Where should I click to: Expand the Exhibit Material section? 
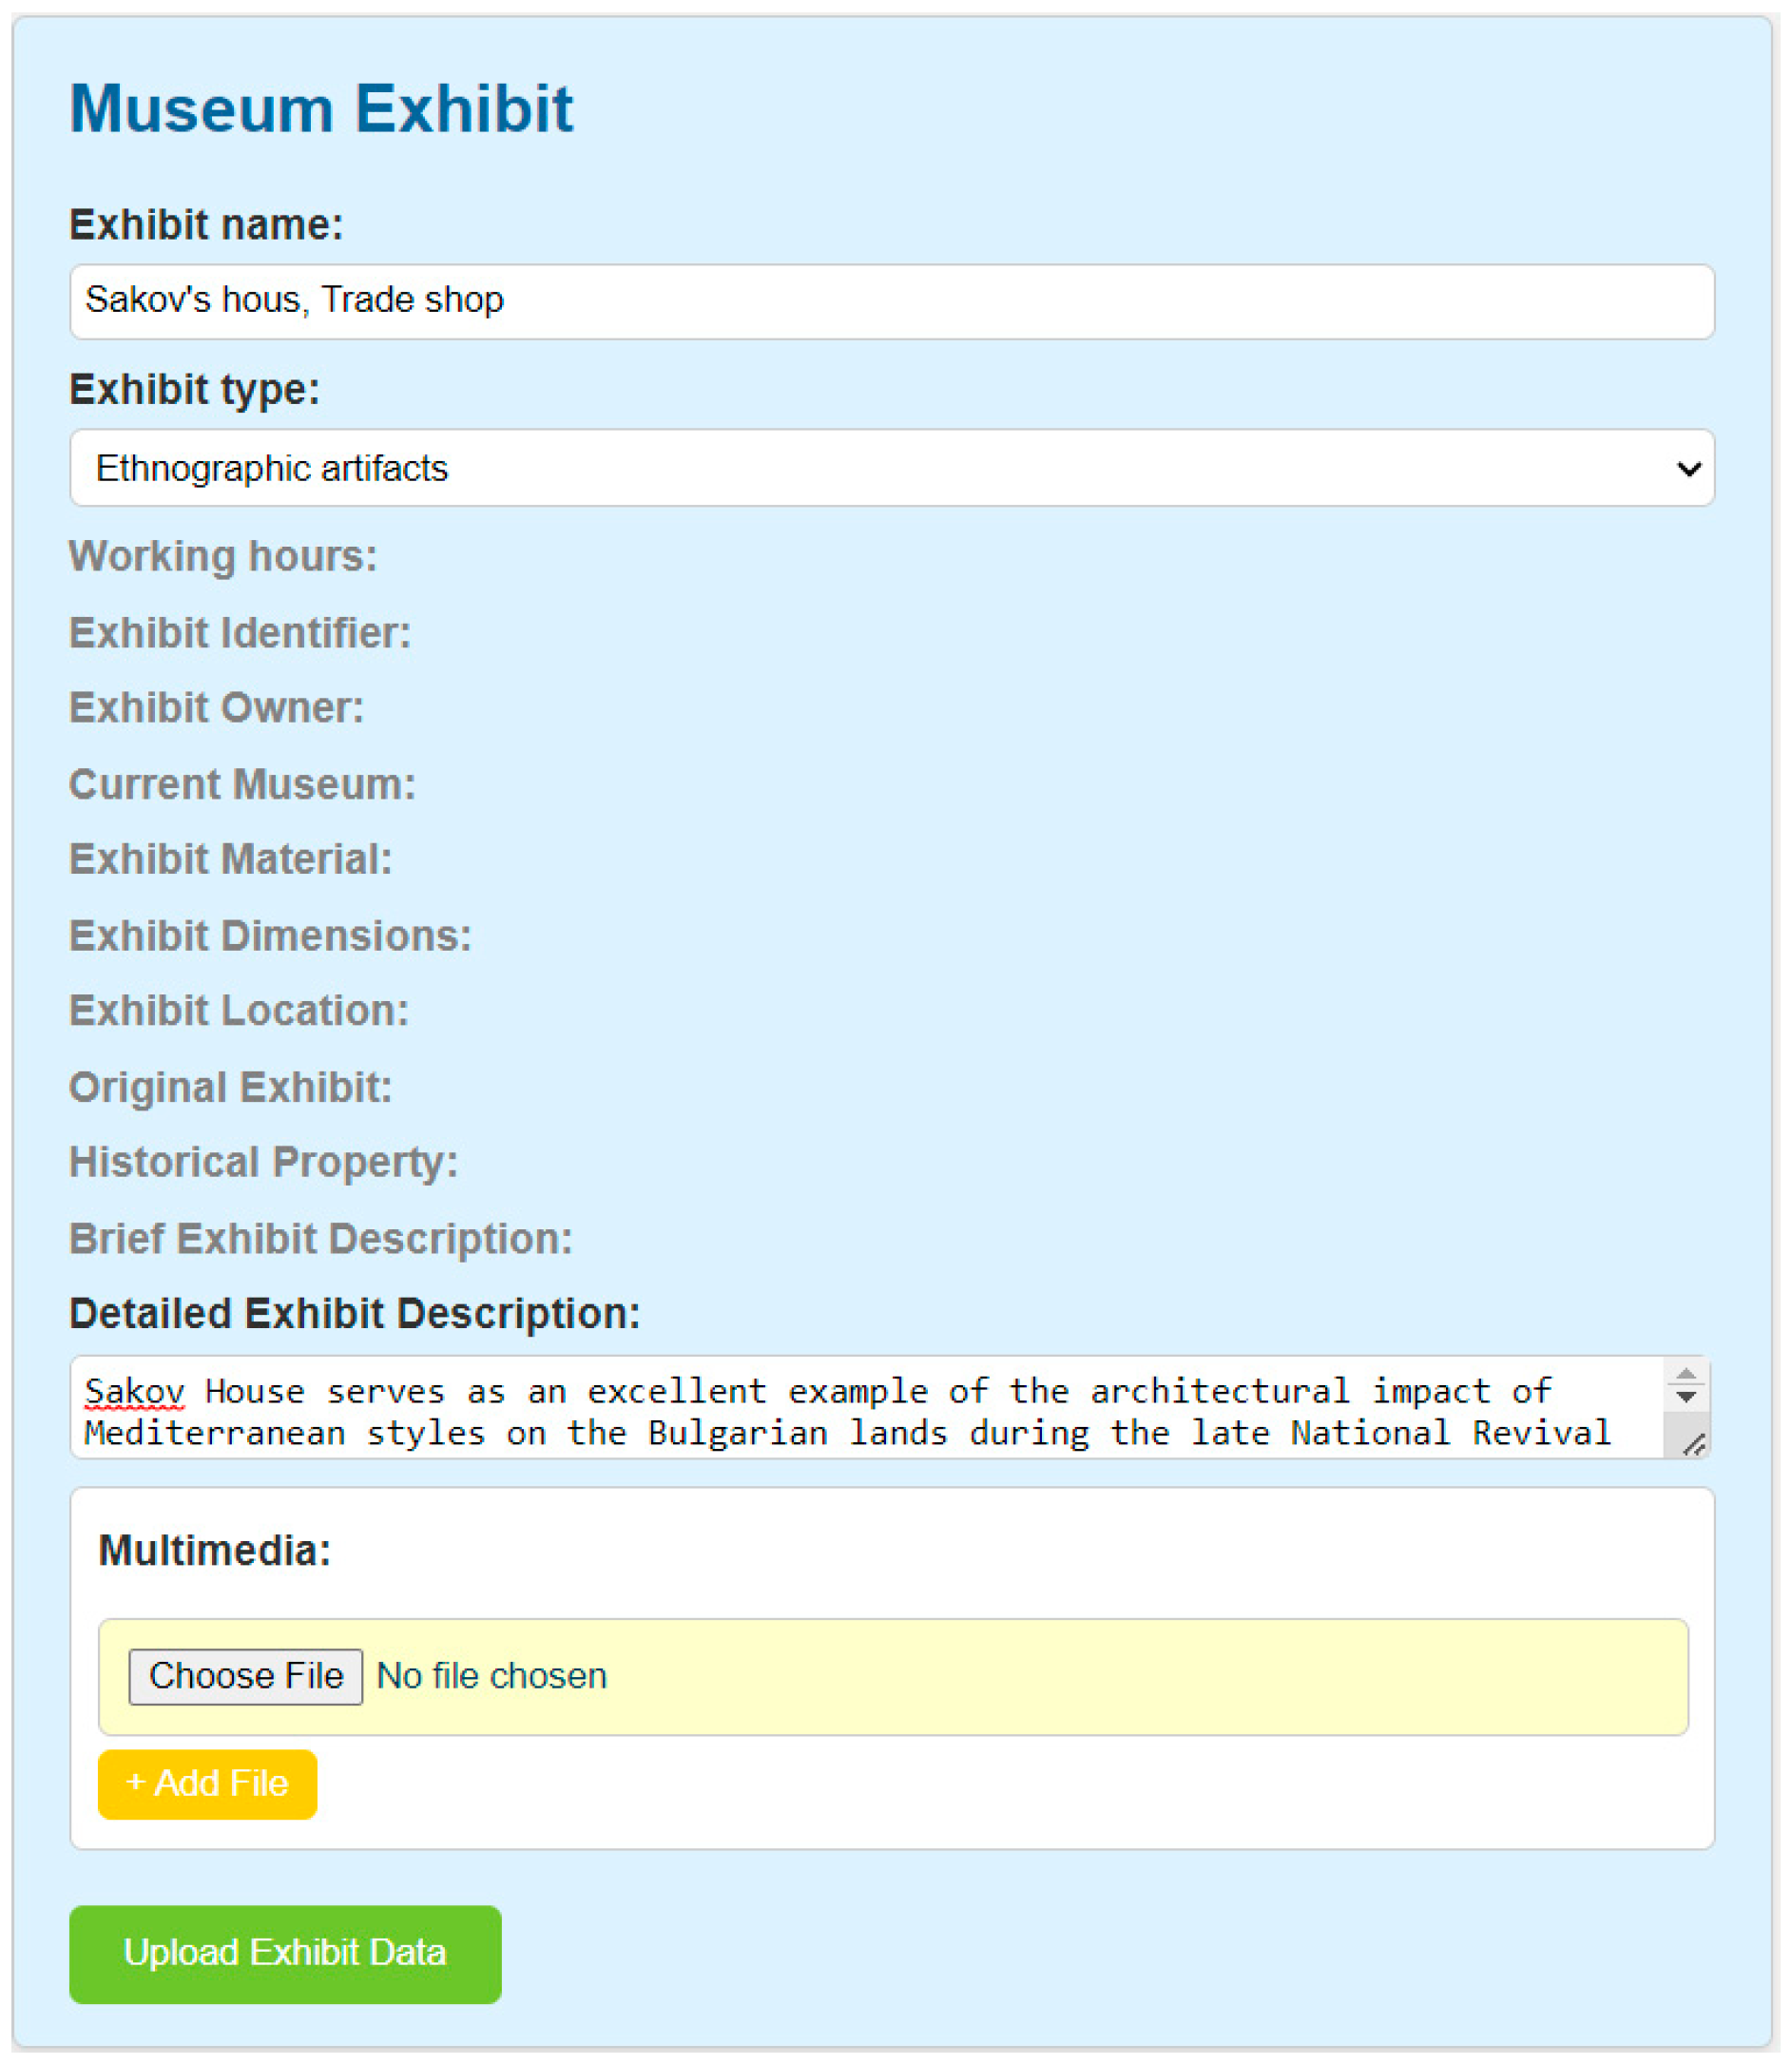pos(230,859)
